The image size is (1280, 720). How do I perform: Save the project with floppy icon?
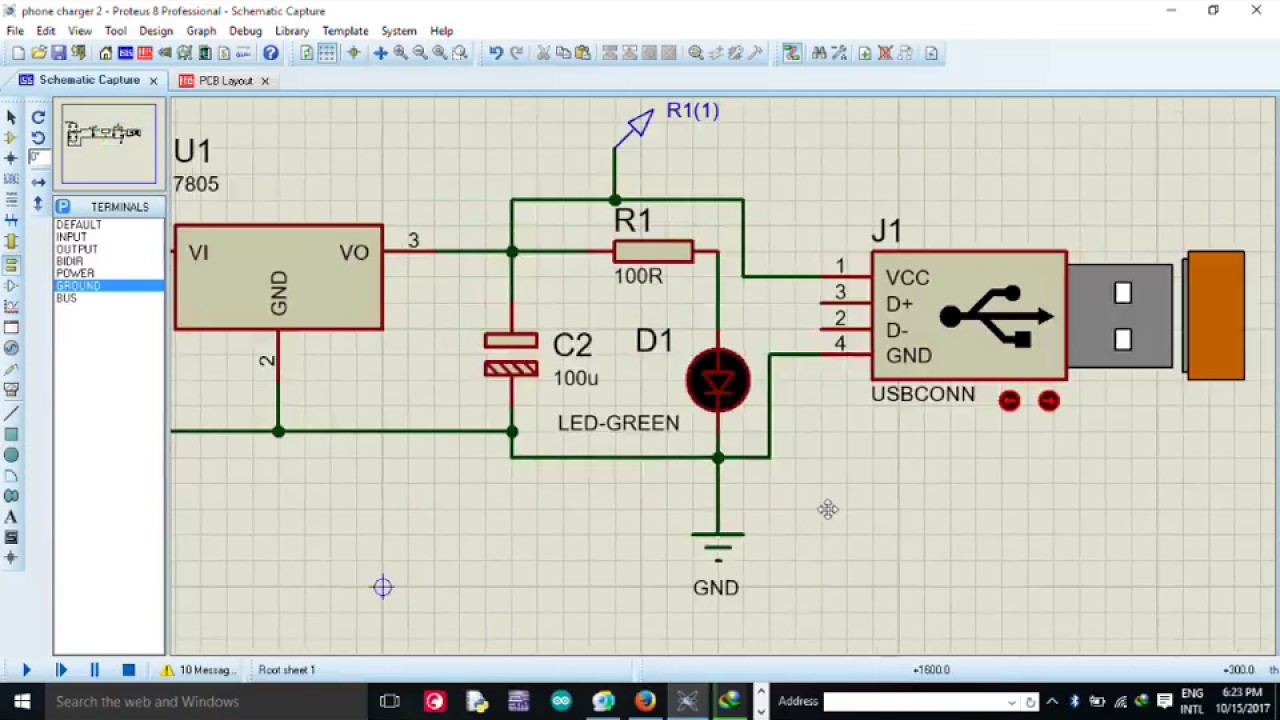[58, 53]
